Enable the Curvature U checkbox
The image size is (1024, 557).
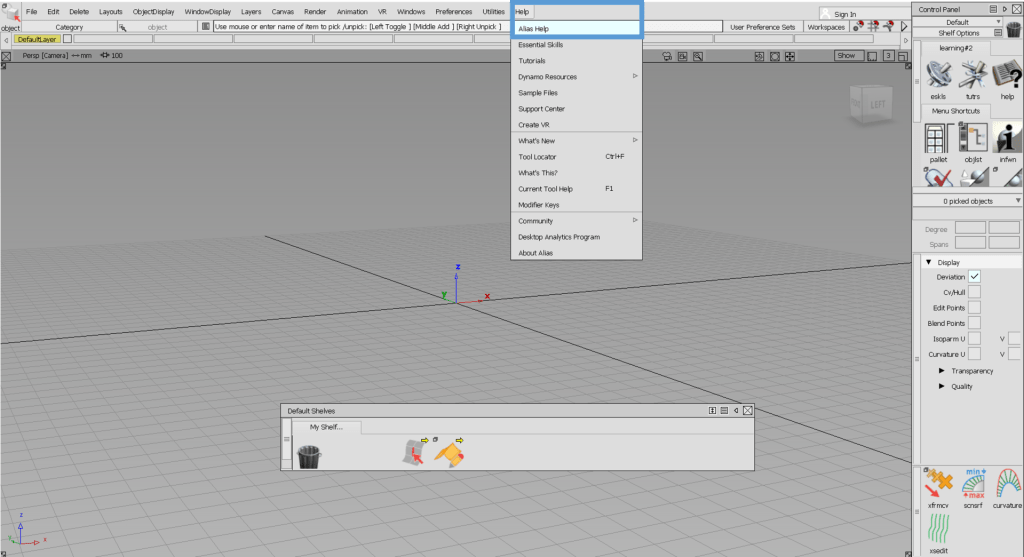[x=974, y=354]
